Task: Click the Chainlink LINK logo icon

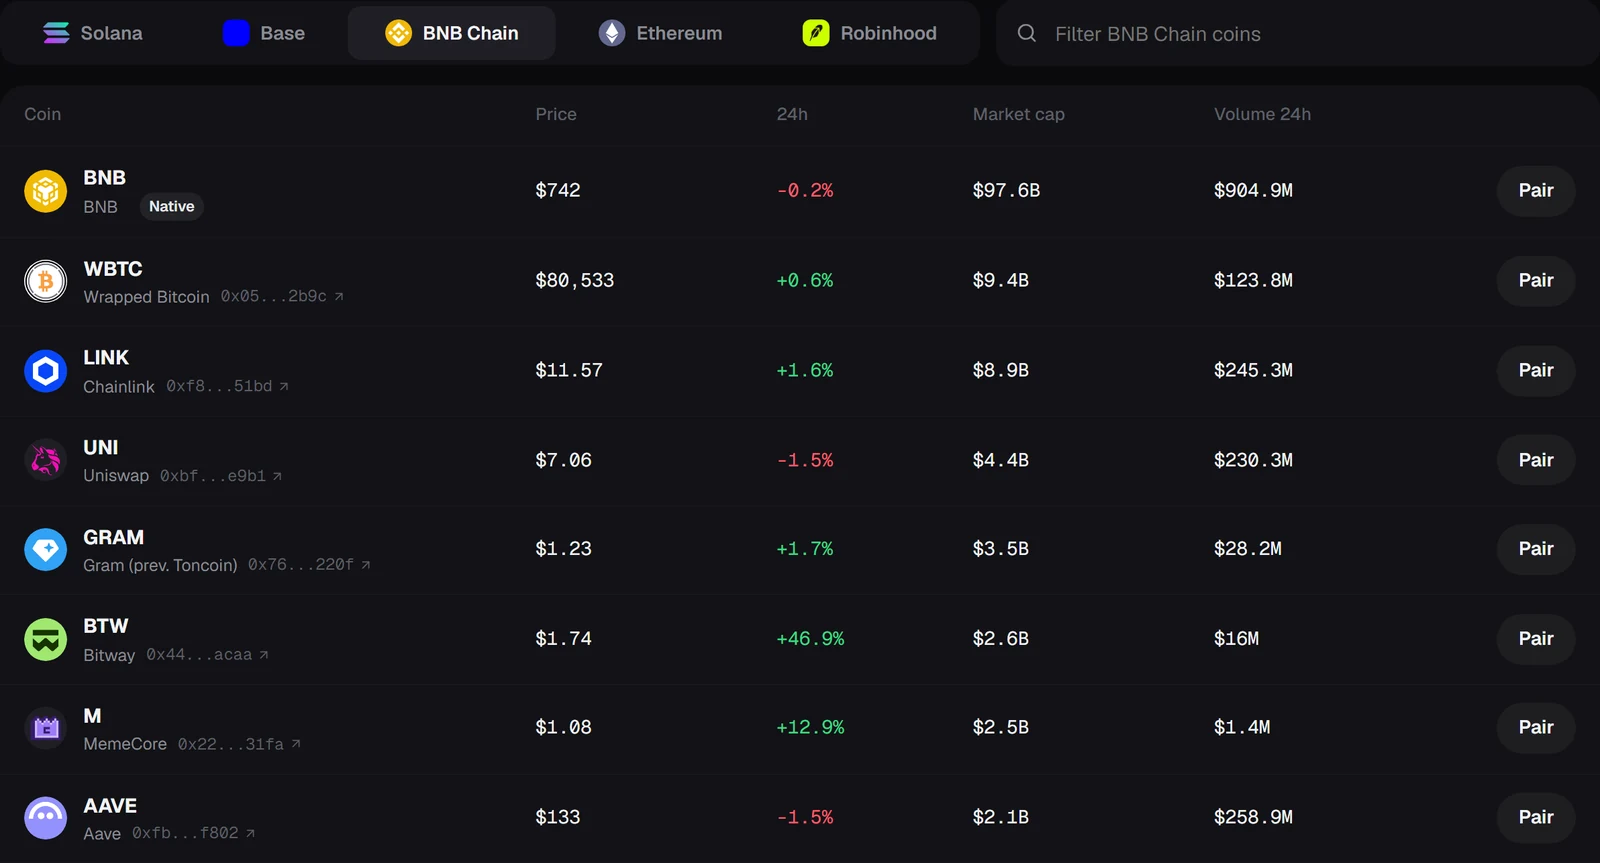Action: [45, 371]
